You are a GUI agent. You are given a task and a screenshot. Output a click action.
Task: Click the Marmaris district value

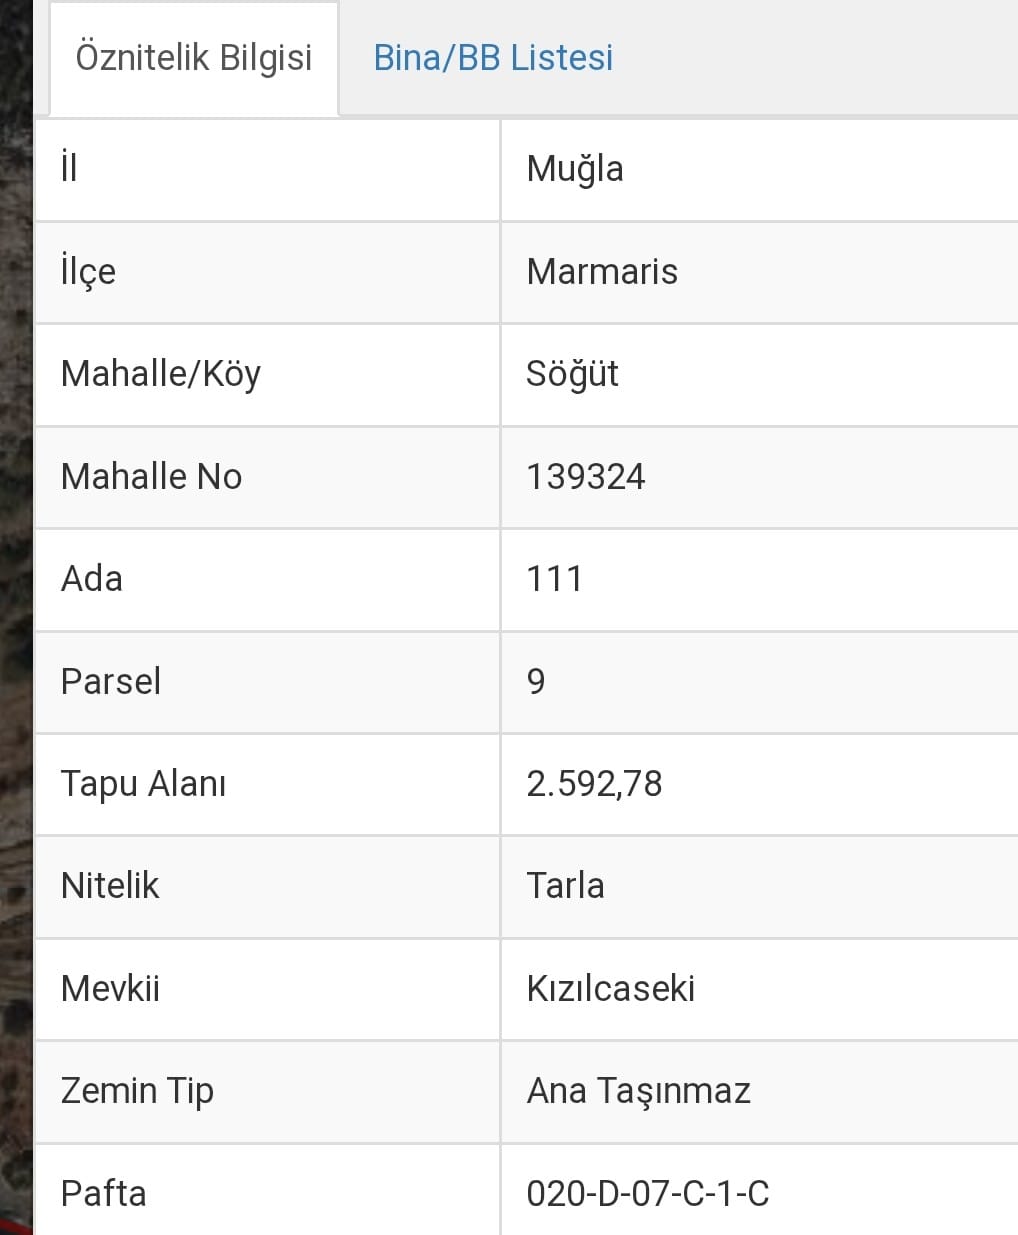602,272
